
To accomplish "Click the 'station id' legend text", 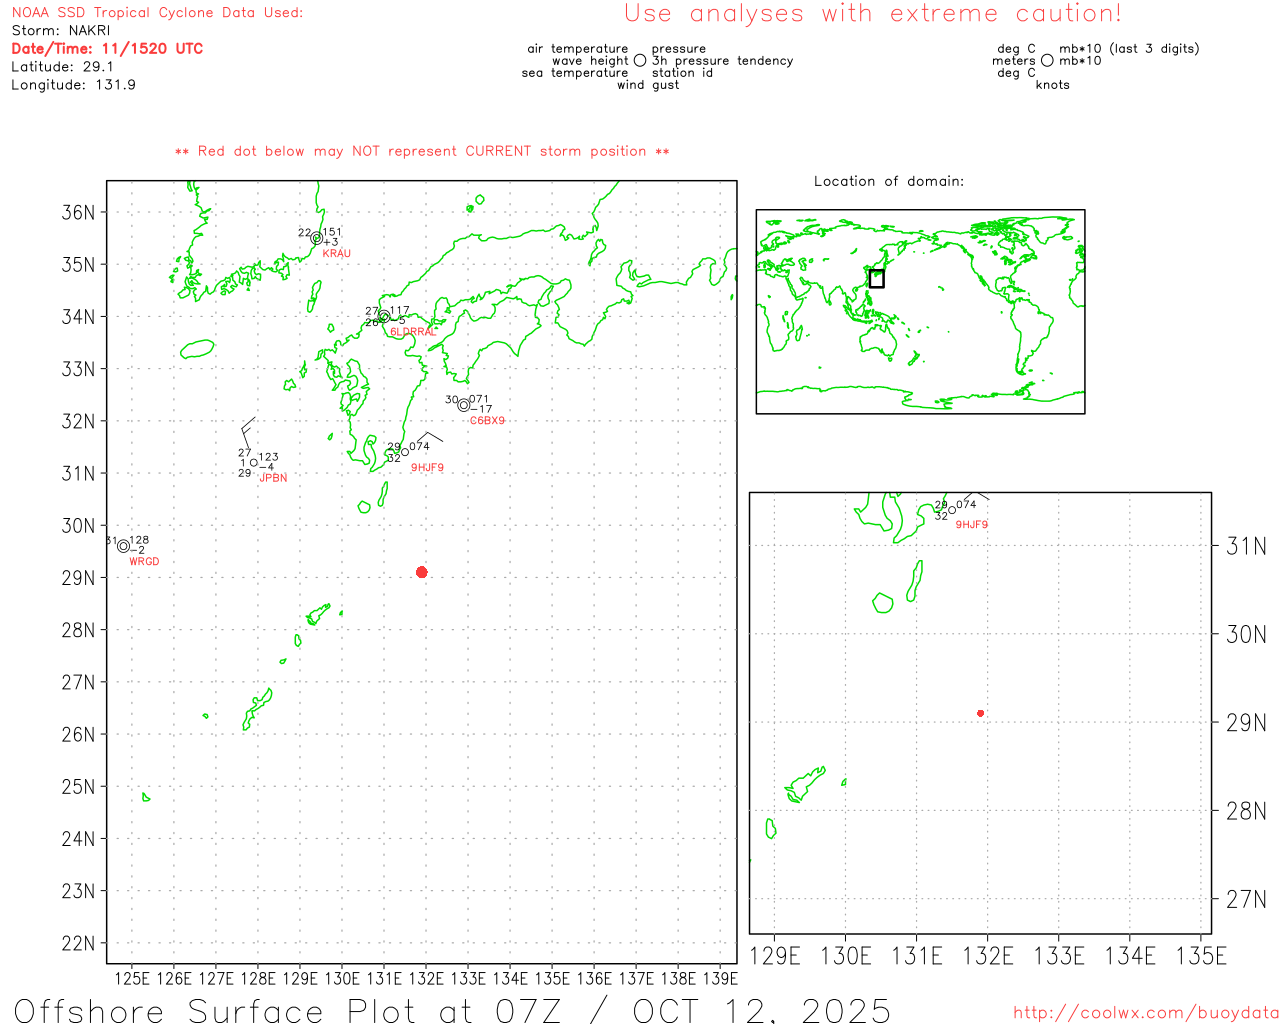I will [x=682, y=73].
